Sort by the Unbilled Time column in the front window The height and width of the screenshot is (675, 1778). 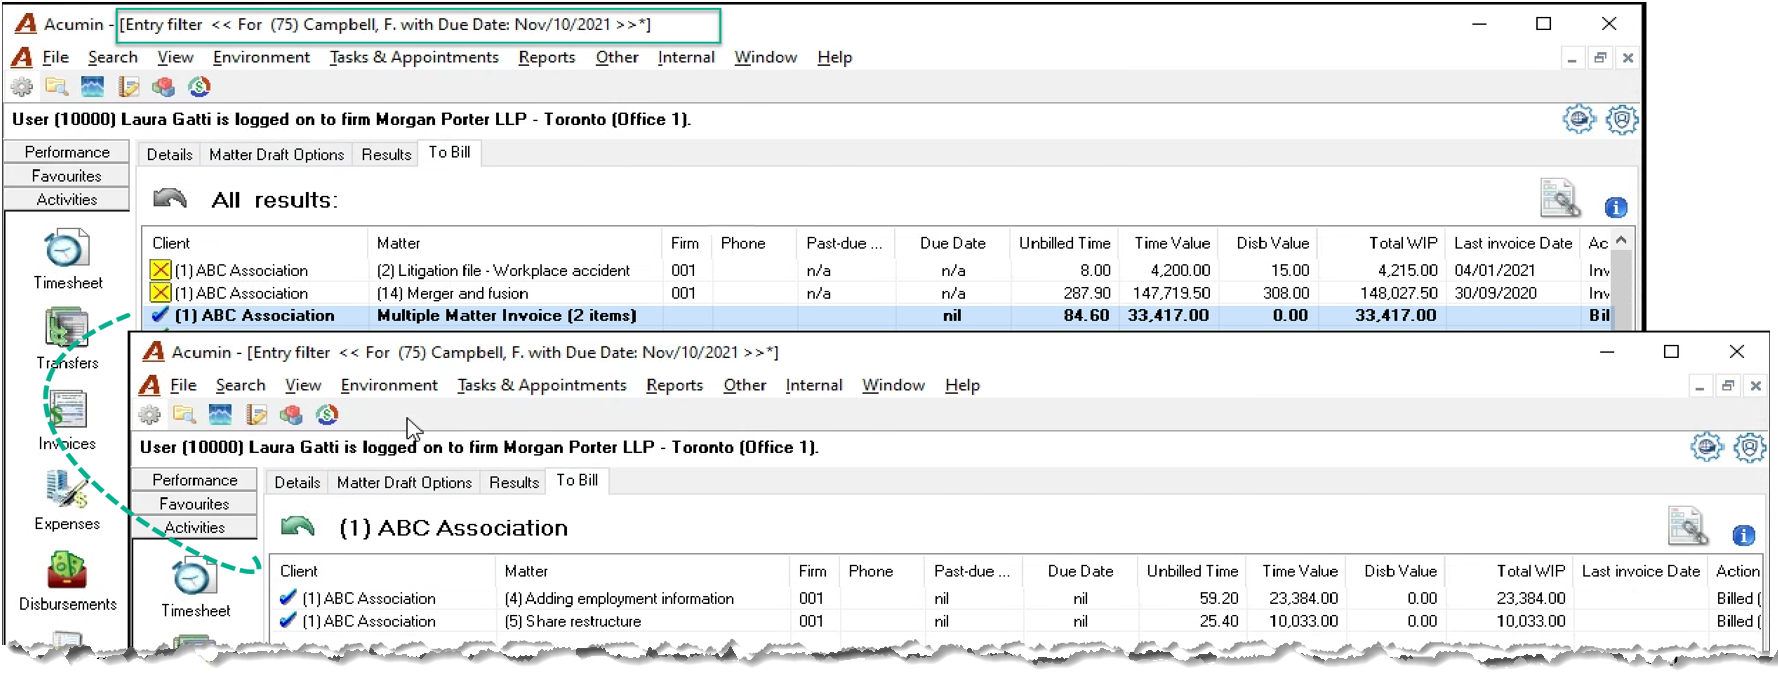pos(1192,571)
